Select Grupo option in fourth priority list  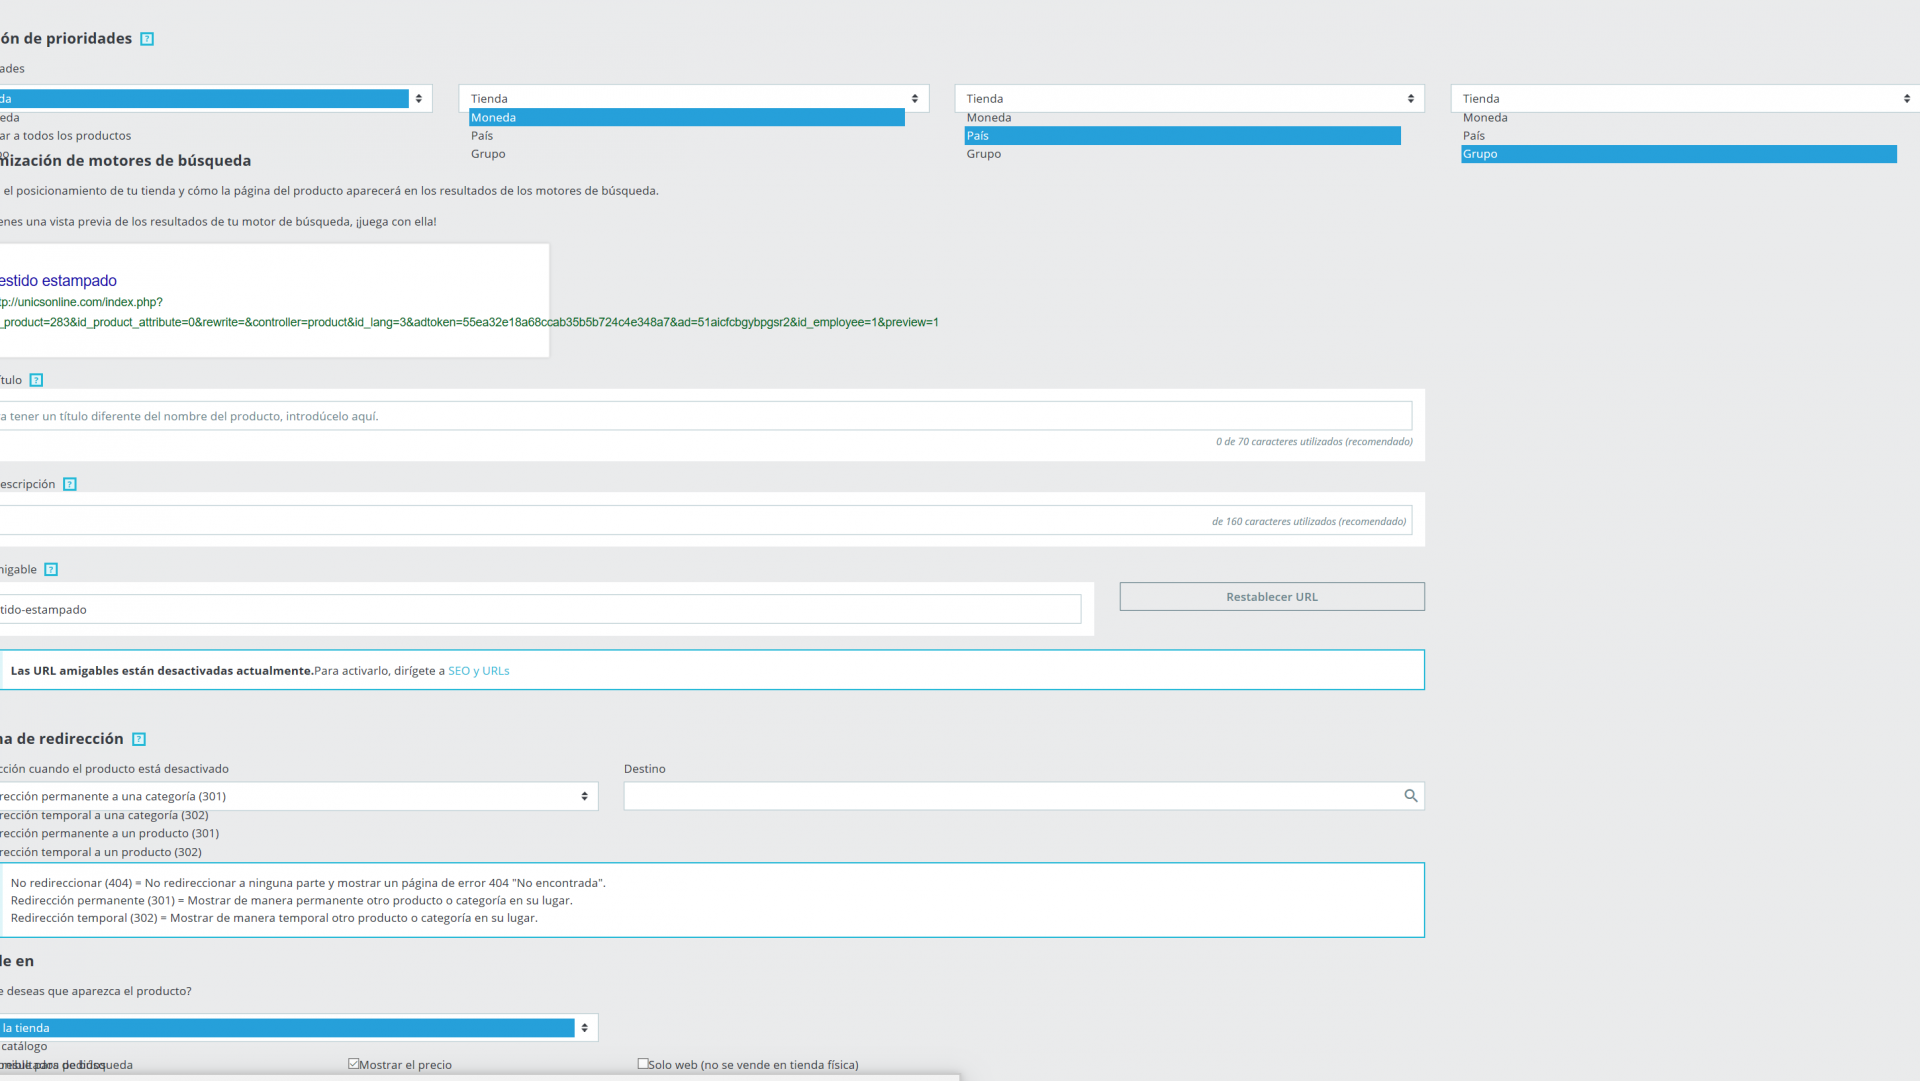tap(1678, 154)
